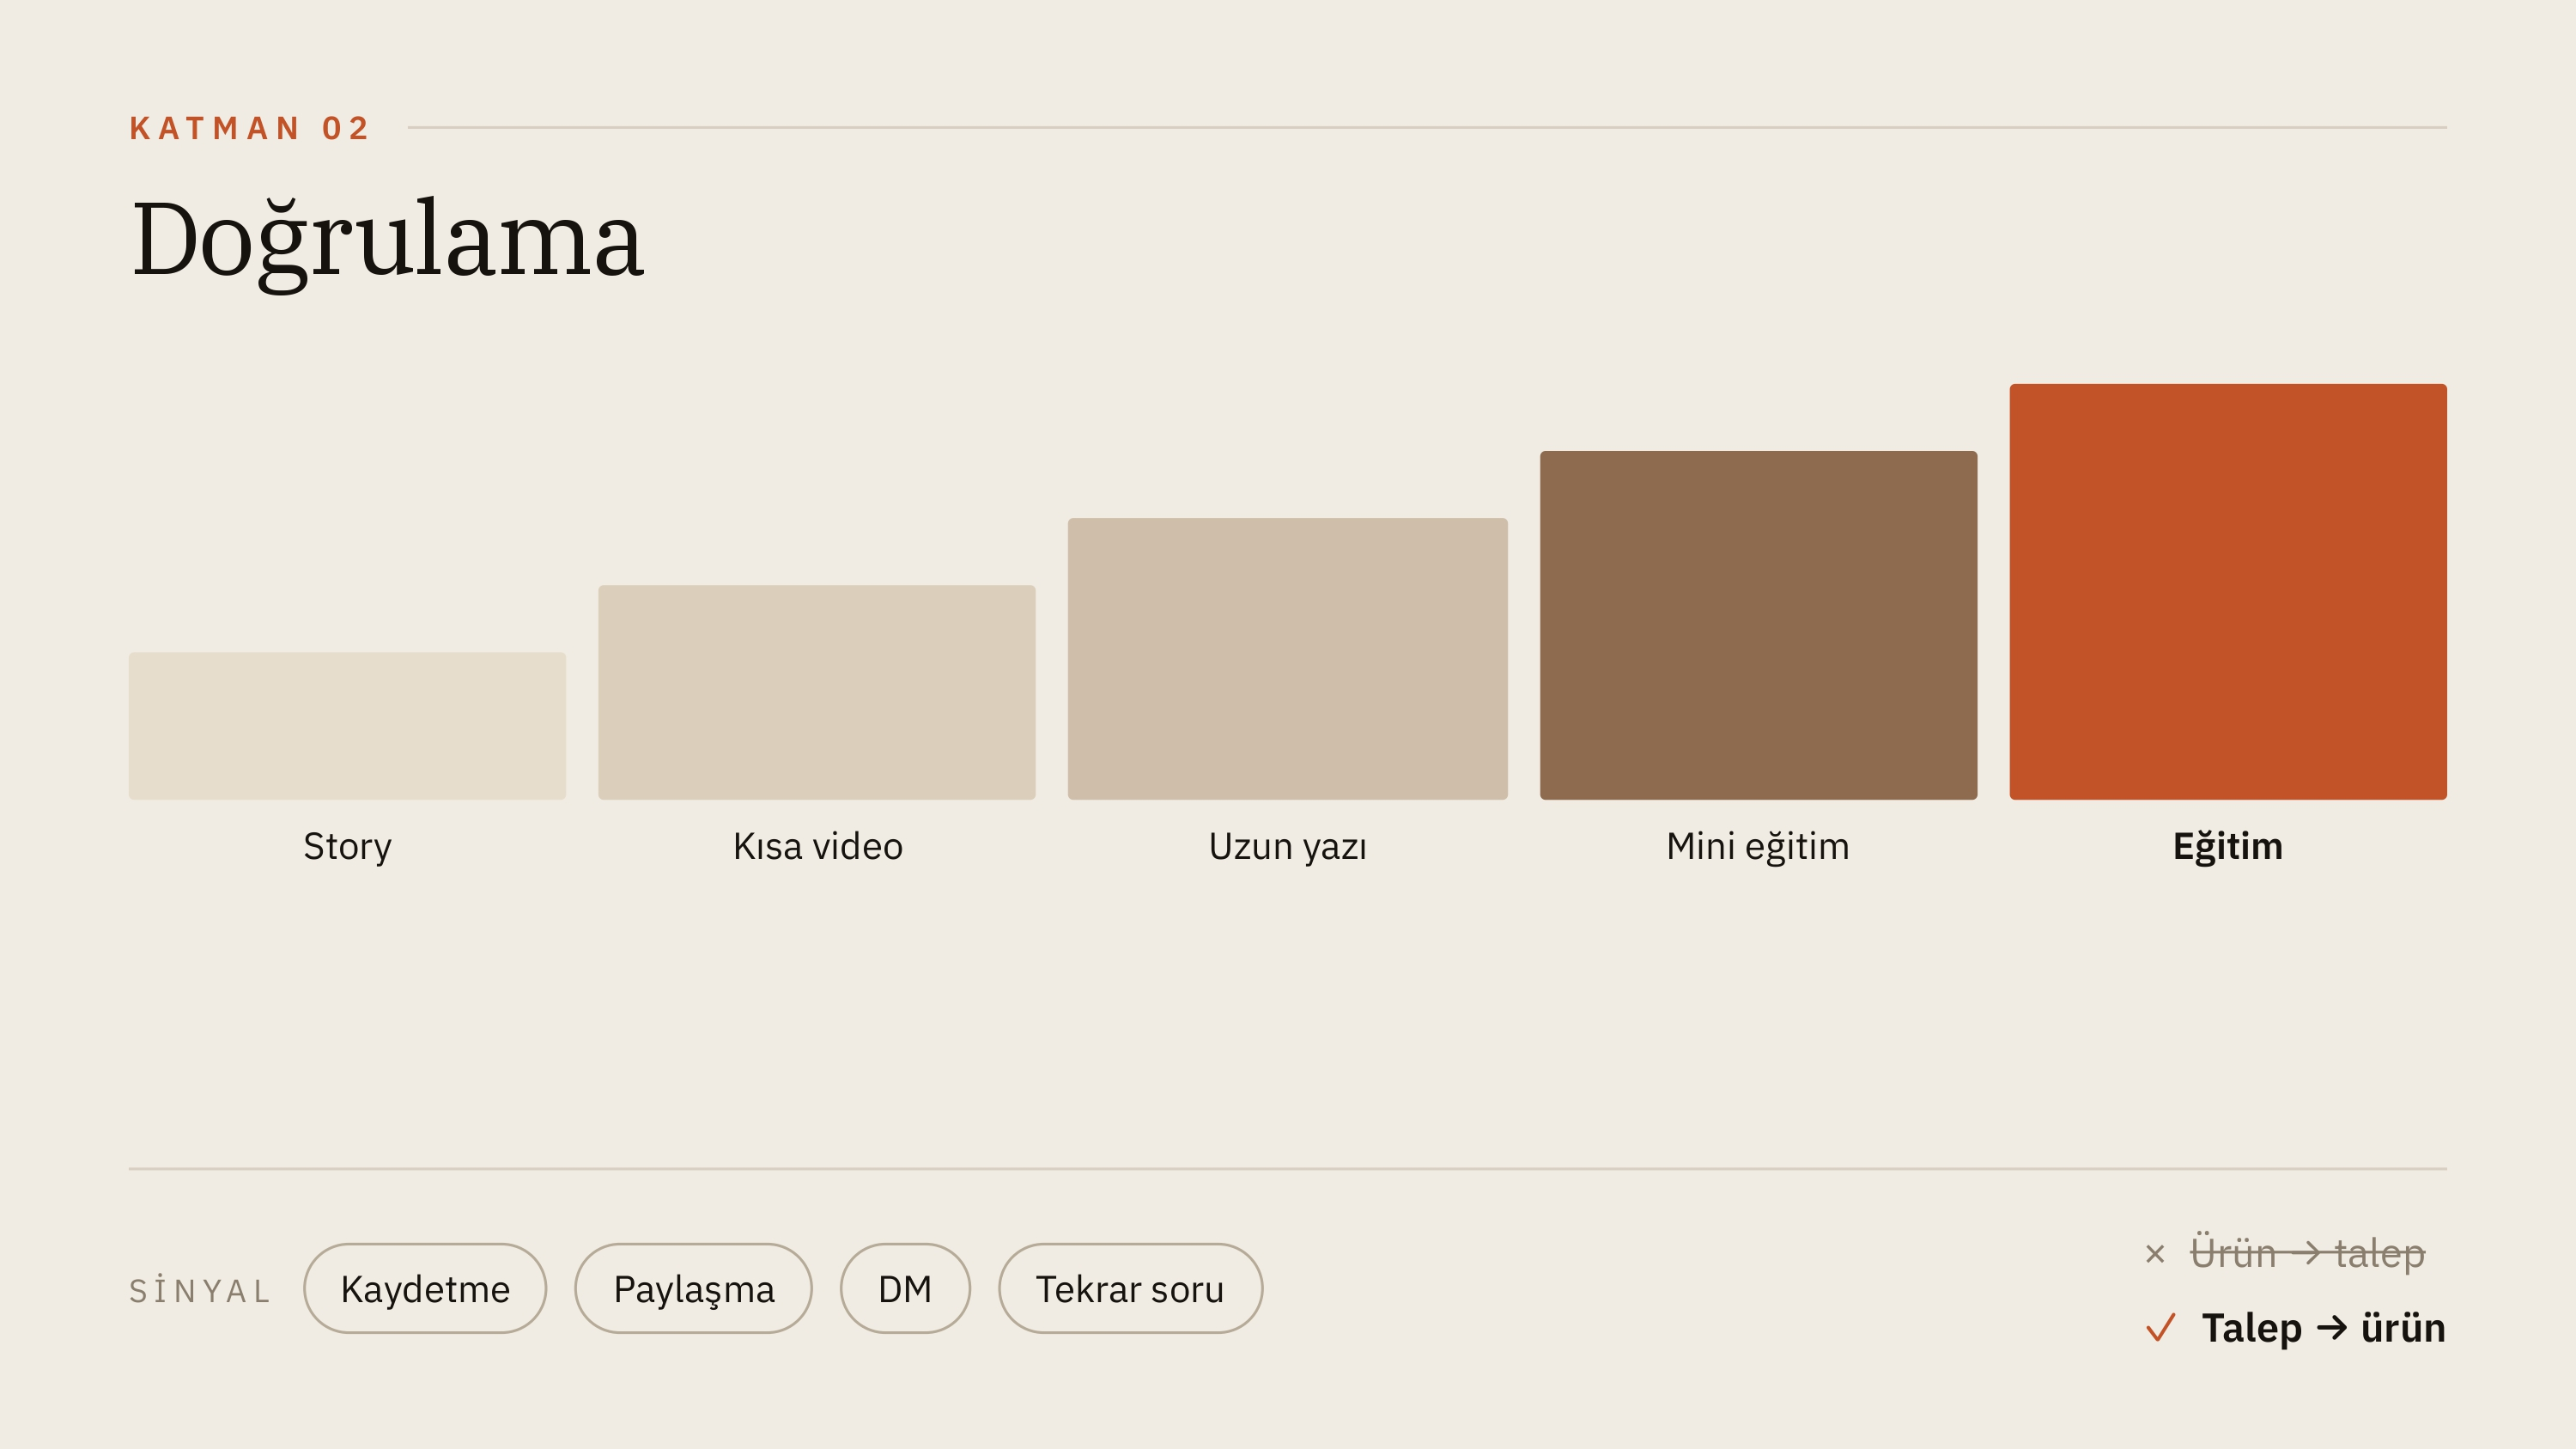Click the bold Eğitim label

pyautogui.click(x=2228, y=846)
